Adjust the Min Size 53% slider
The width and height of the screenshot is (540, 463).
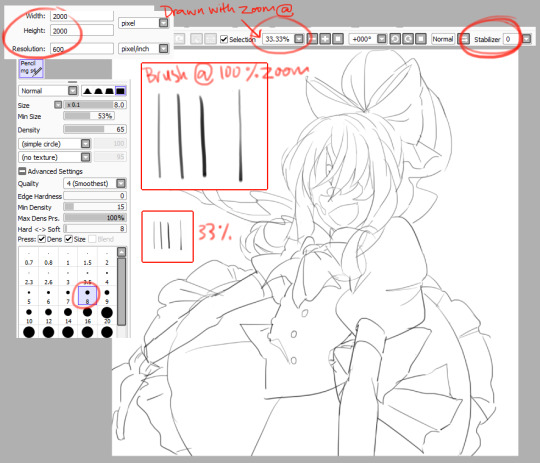pos(89,116)
